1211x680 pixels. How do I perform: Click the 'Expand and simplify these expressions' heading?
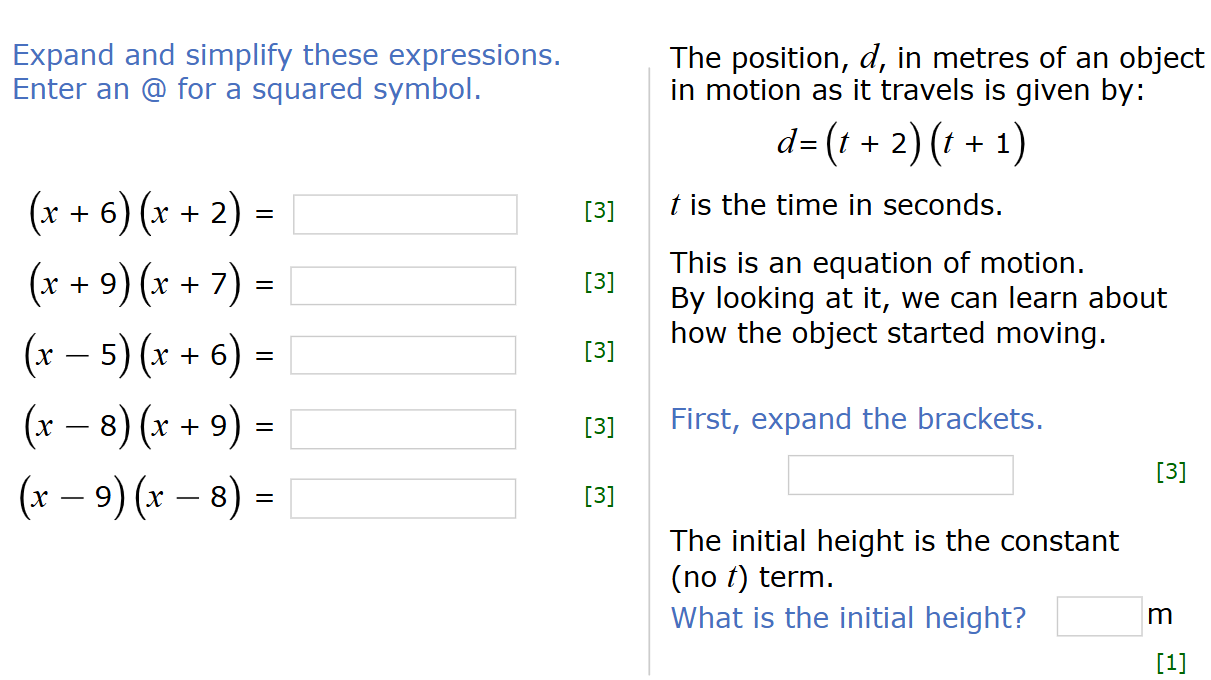tap(286, 55)
